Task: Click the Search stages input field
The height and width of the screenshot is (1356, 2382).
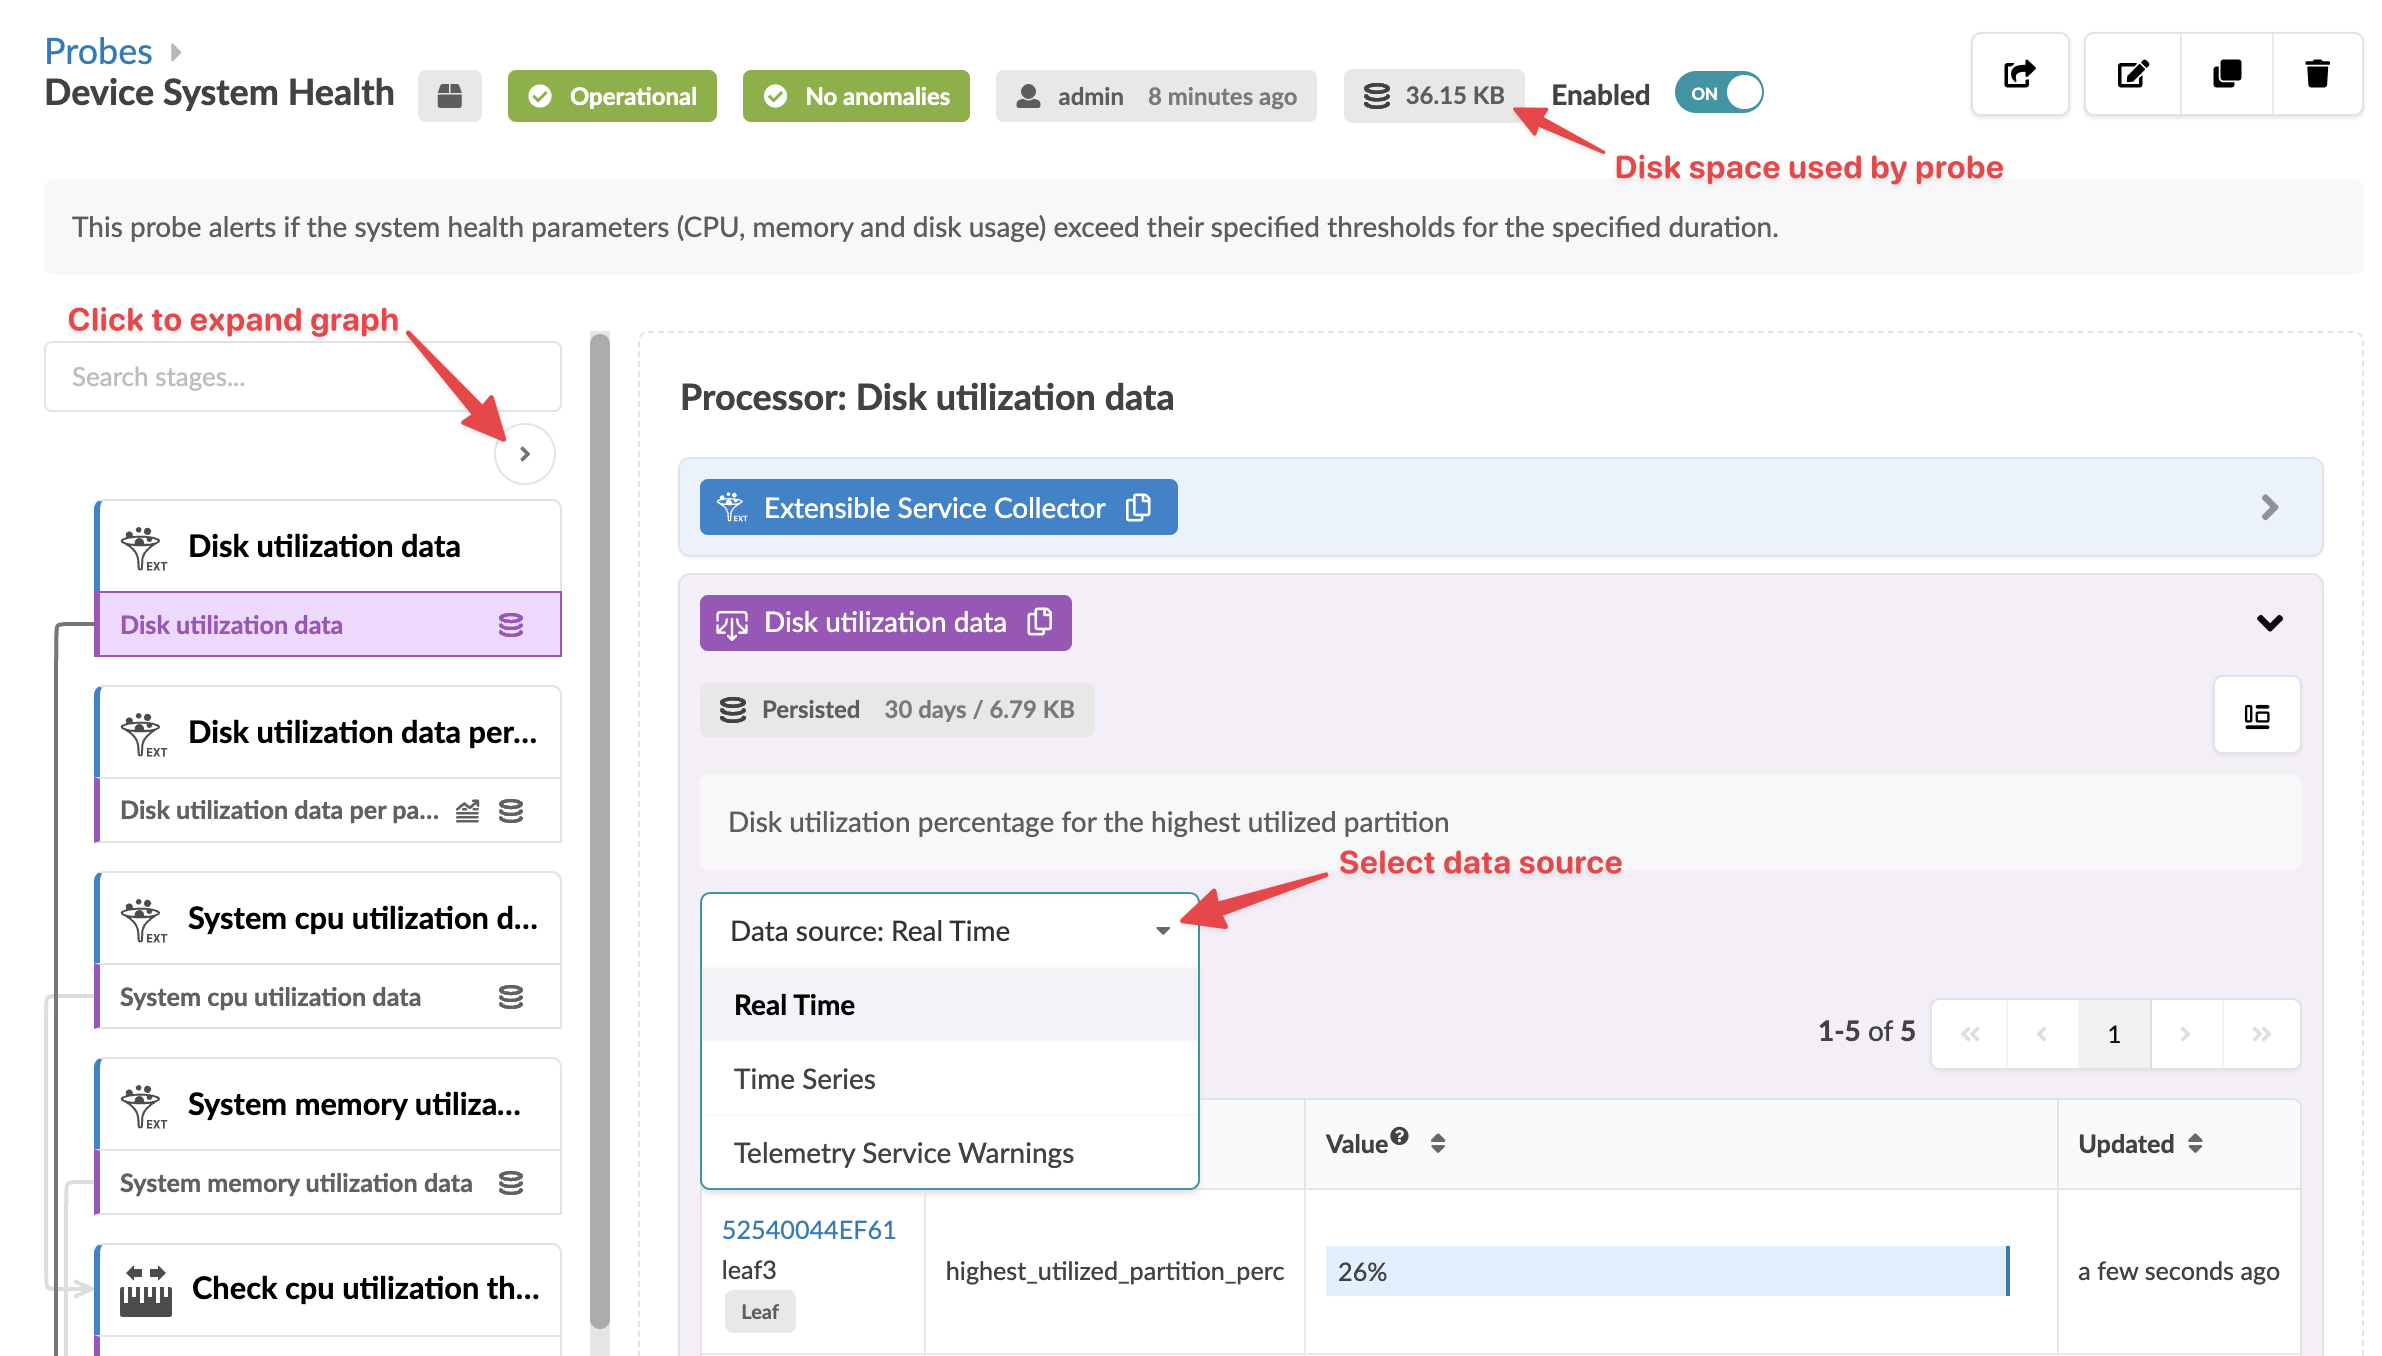Action: click(302, 377)
